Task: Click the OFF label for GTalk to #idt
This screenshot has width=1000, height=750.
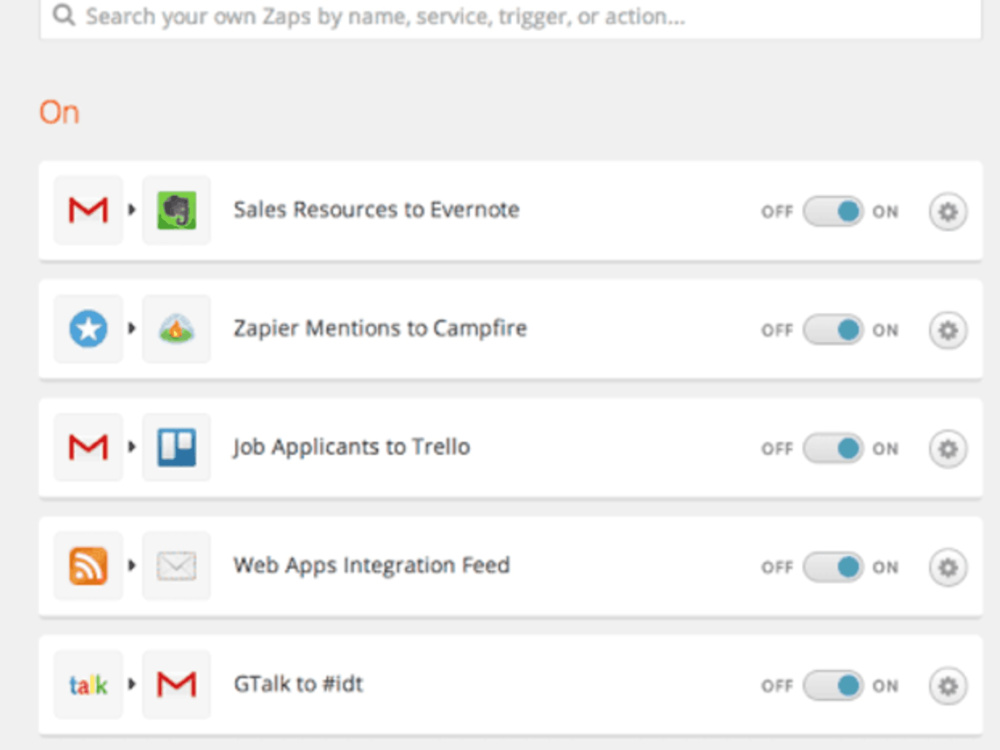Action: pyautogui.click(x=777, y=686)
